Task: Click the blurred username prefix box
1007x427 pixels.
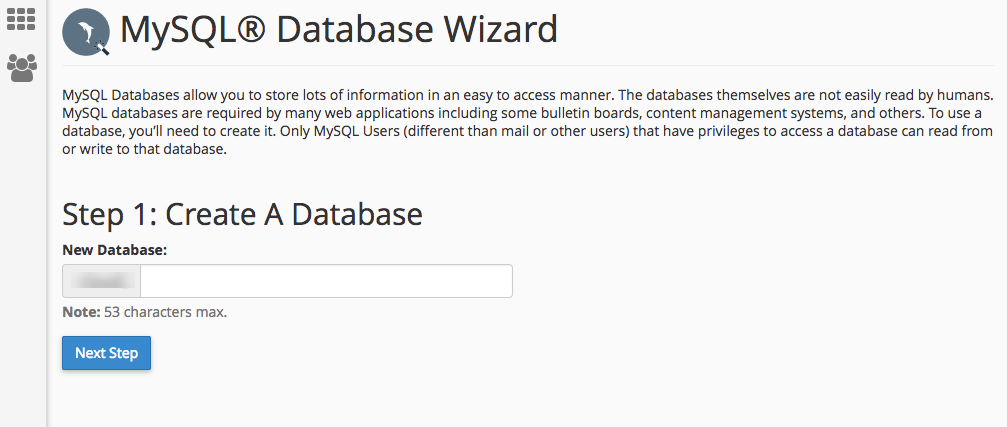Action: (x=101, y=281)
